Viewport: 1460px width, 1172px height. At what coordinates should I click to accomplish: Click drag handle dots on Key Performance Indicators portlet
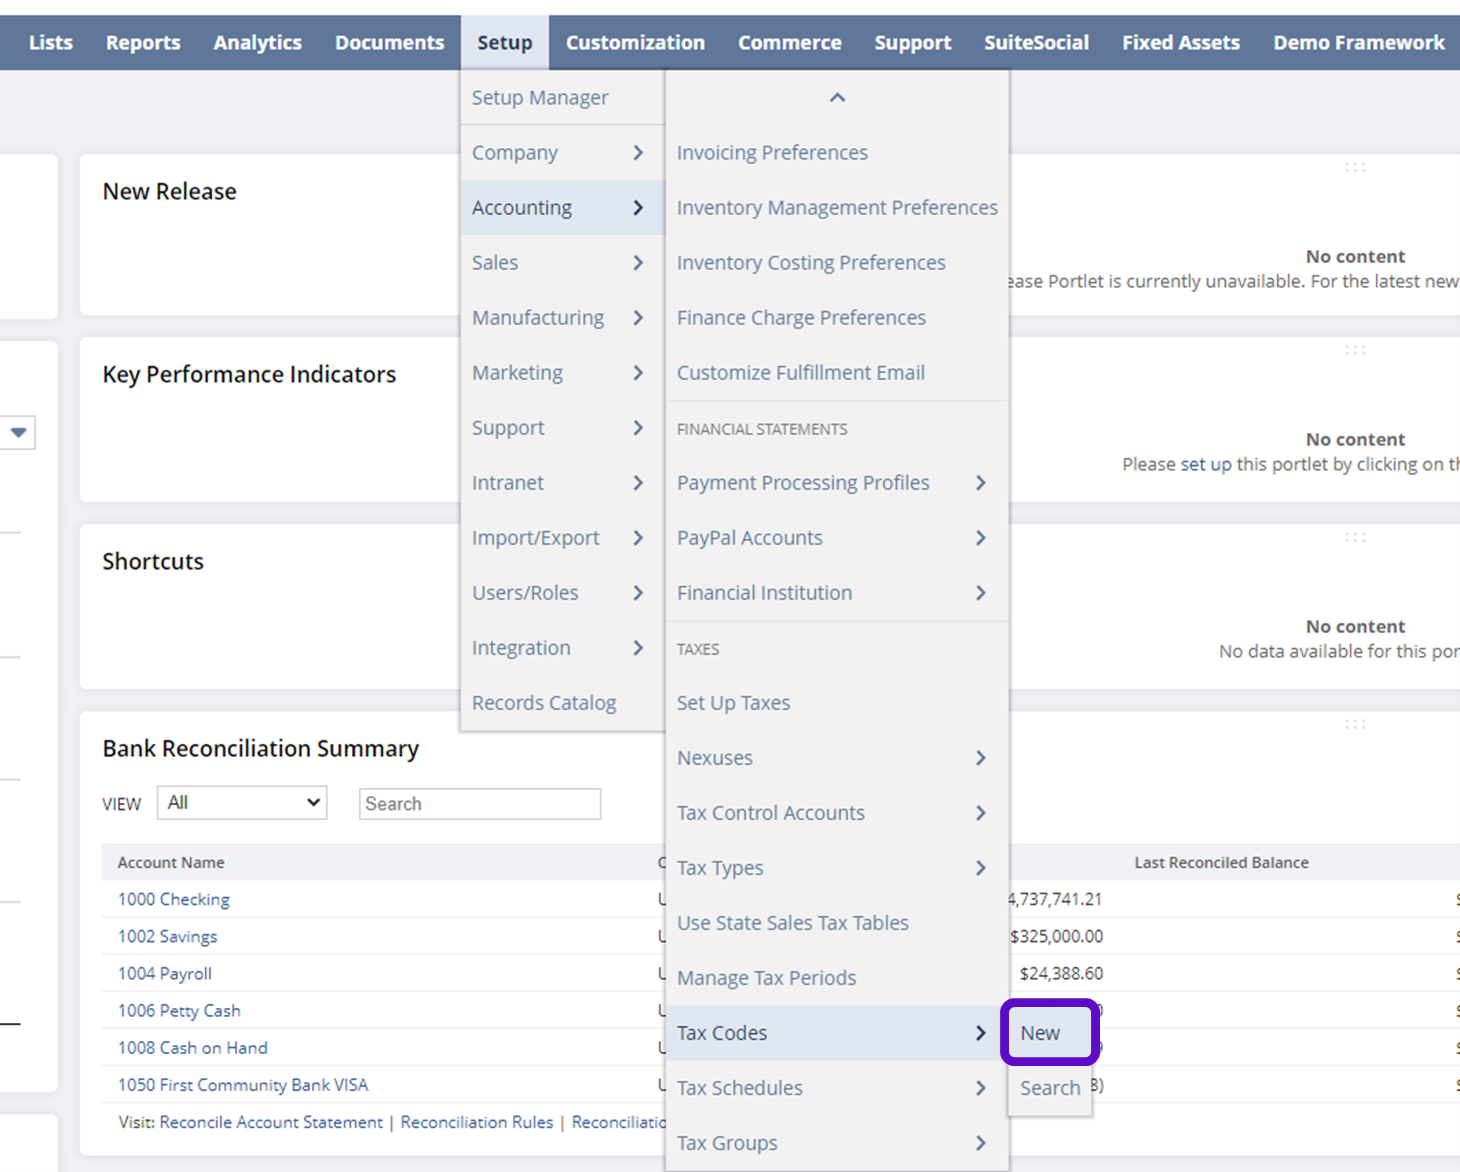click(1355, 350)
